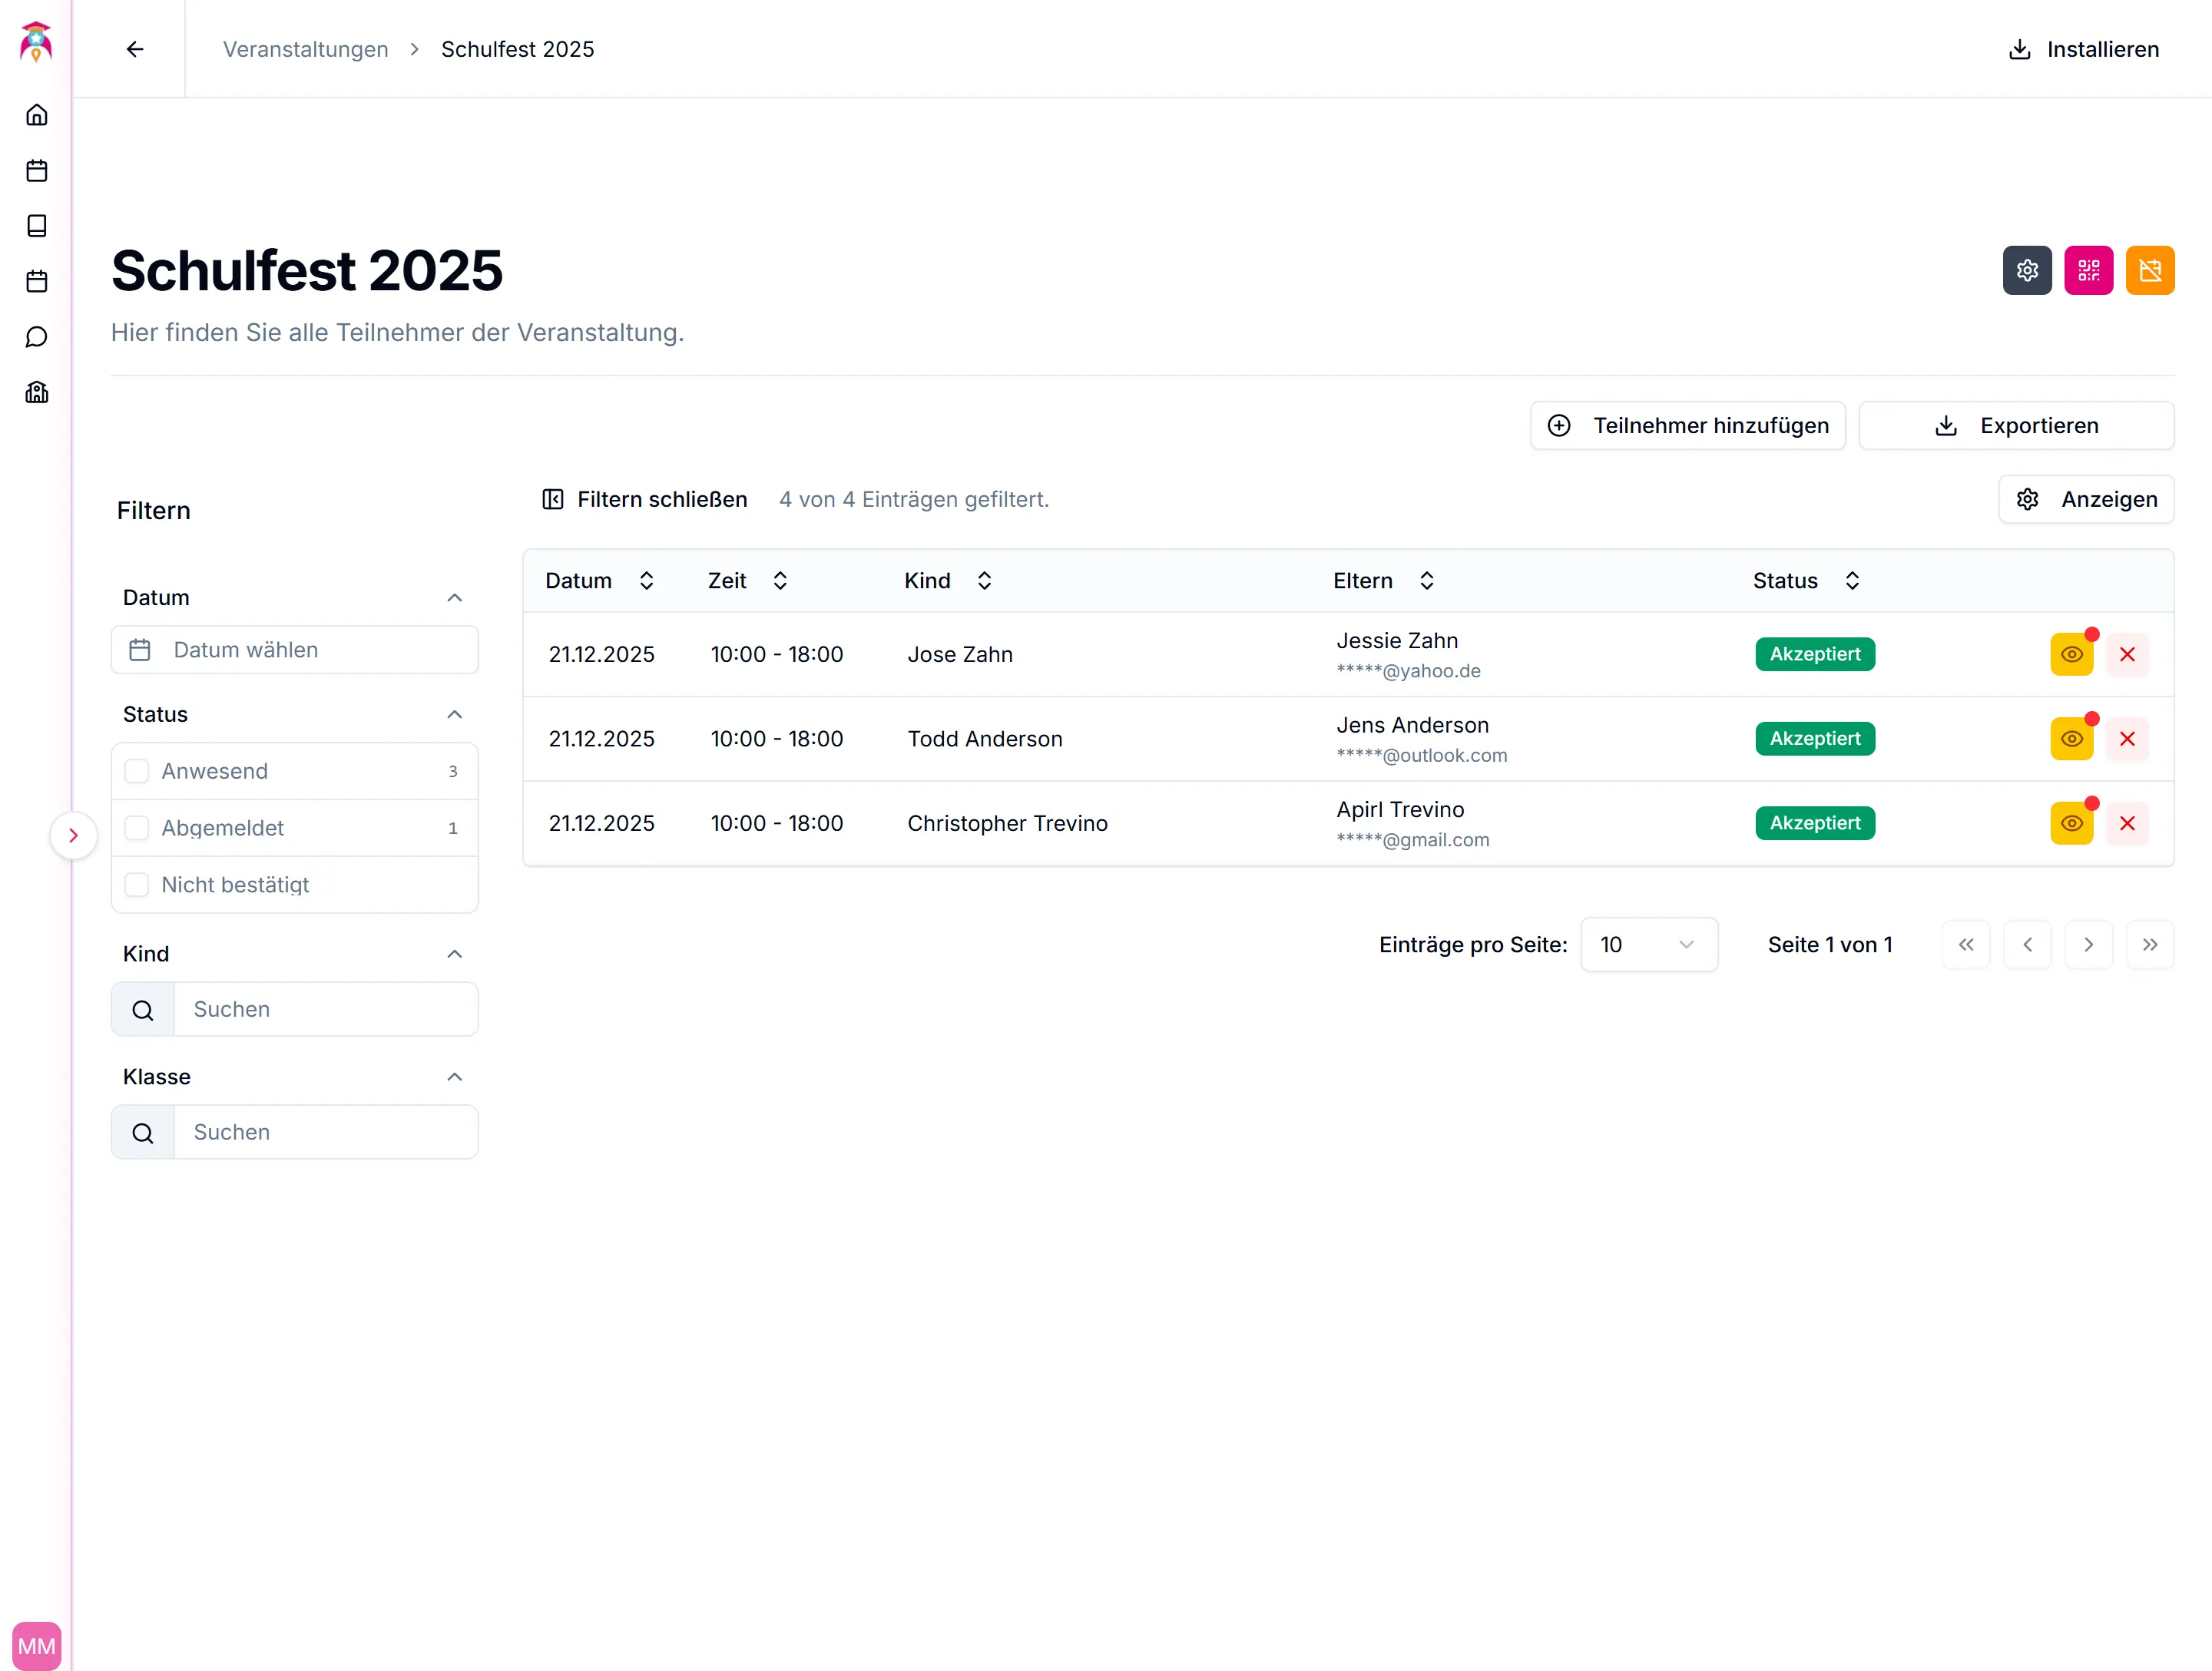Image resolution: width=2212 pixels, height=1671 pixels.
Task: Check the Anwesend status filter
Action: [137, 771]
